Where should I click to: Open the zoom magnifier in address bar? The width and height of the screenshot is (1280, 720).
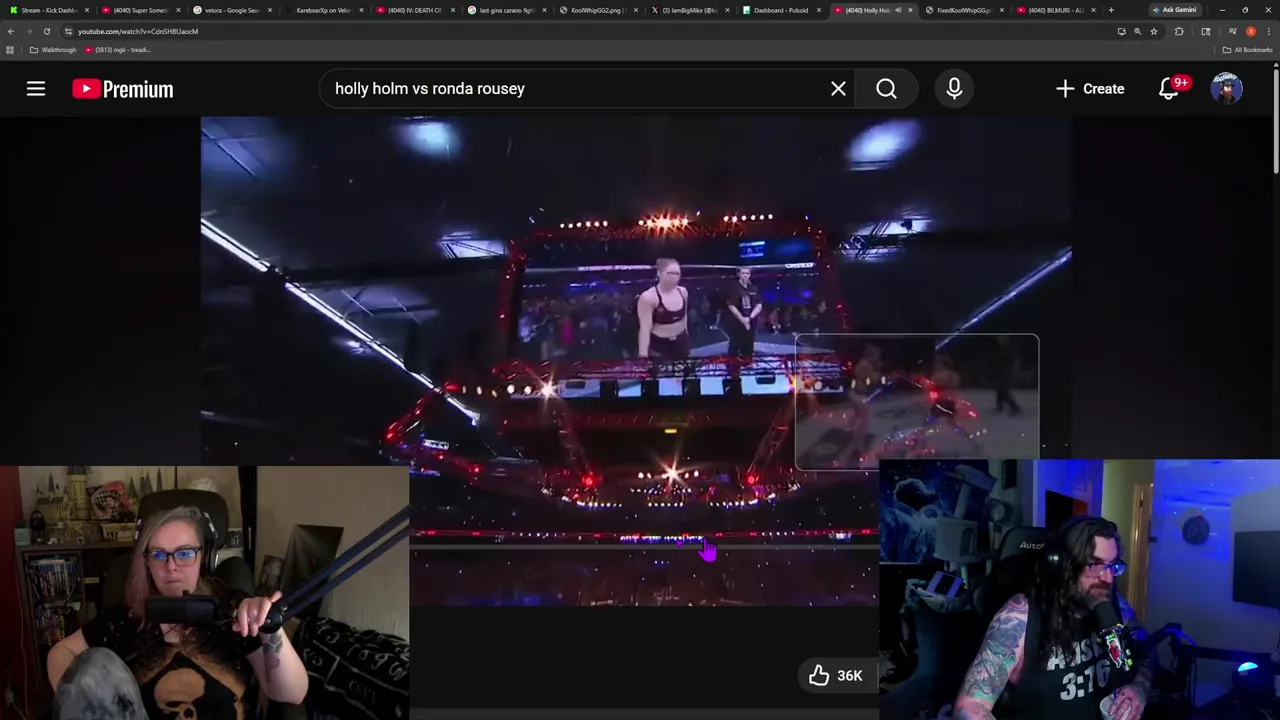point(1137,31)
